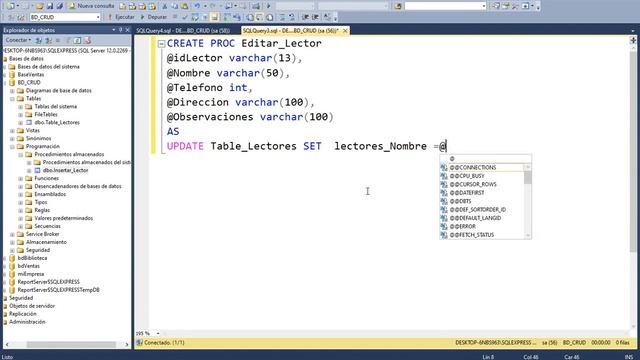Click the database engine query icon beside Nueva consulta
Viewport: 640px width, 360px height.
[x=123, y=6]
